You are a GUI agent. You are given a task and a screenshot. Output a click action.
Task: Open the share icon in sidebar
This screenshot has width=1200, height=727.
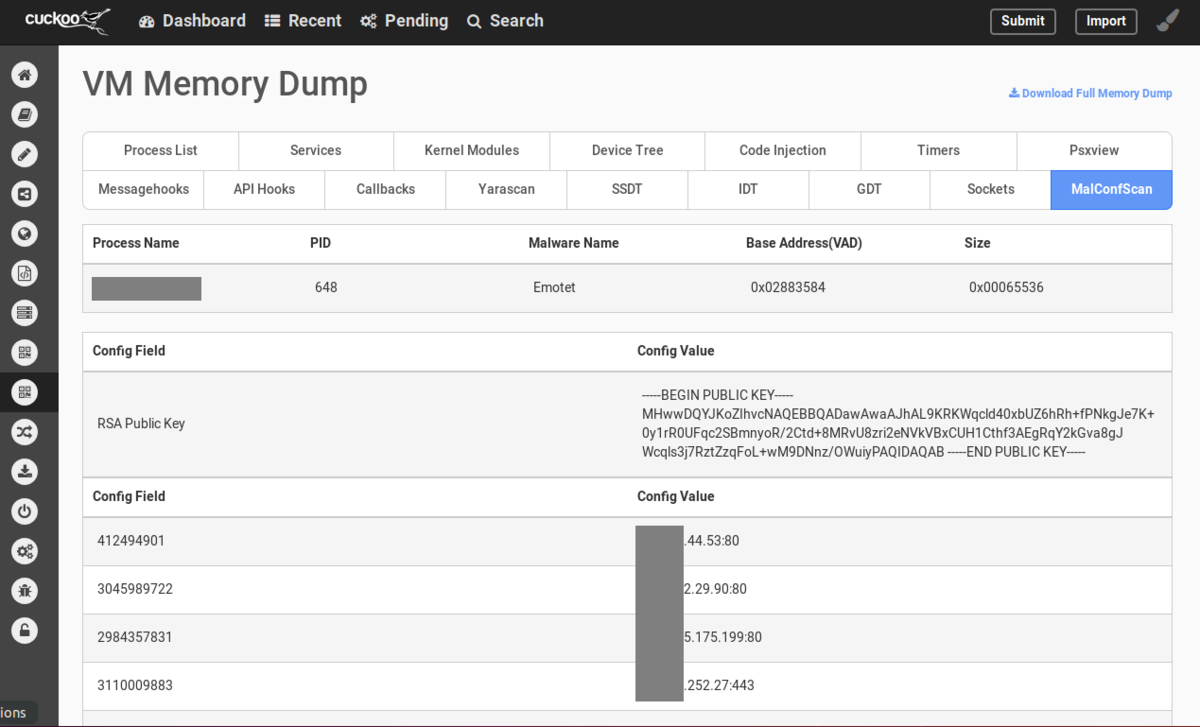tap(25, 194)
